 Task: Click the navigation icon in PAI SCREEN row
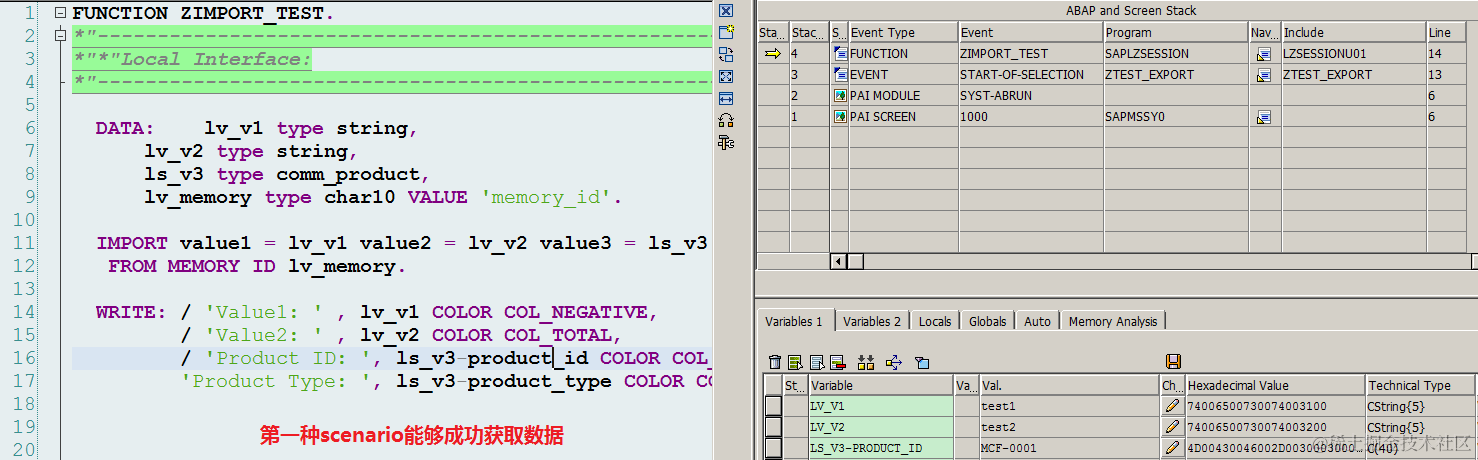pyautogui.click(x=1264, y=117)
